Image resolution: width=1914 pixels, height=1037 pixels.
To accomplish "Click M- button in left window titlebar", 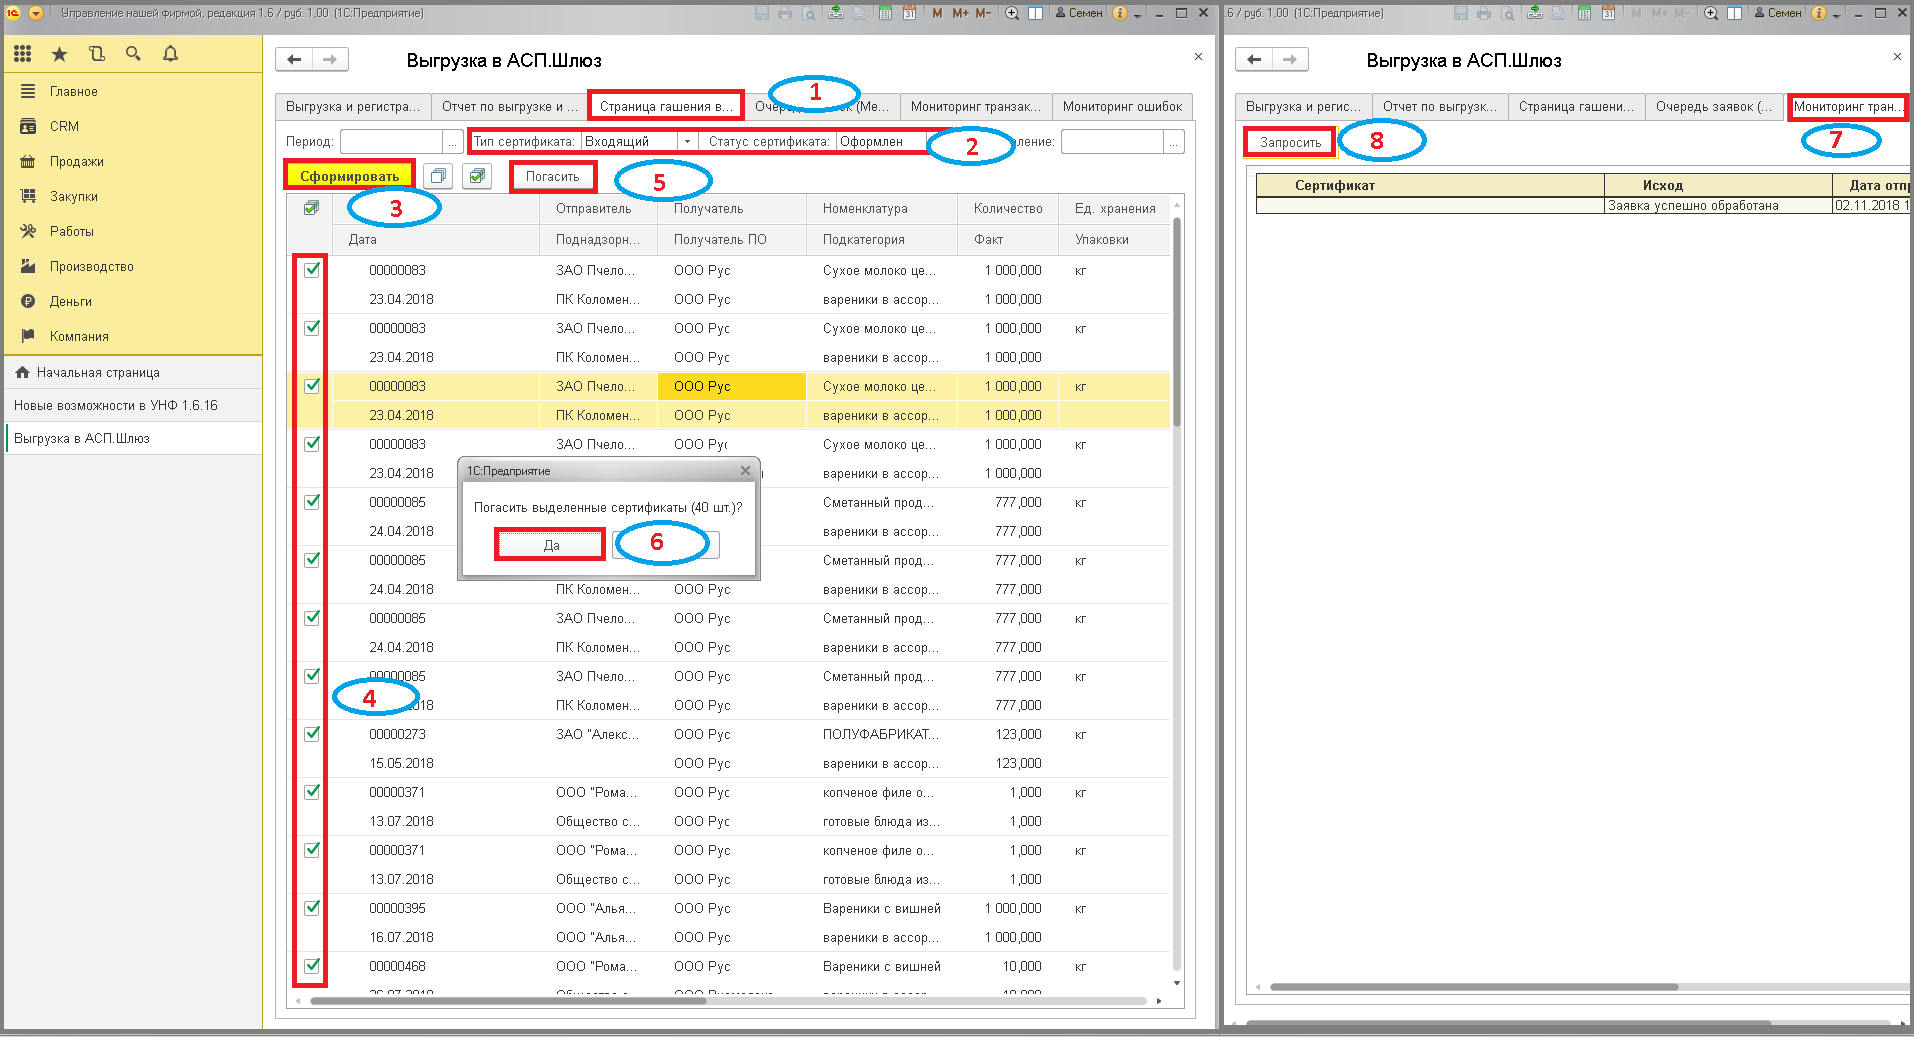I will pyautogui.click(x=983, y=13).
